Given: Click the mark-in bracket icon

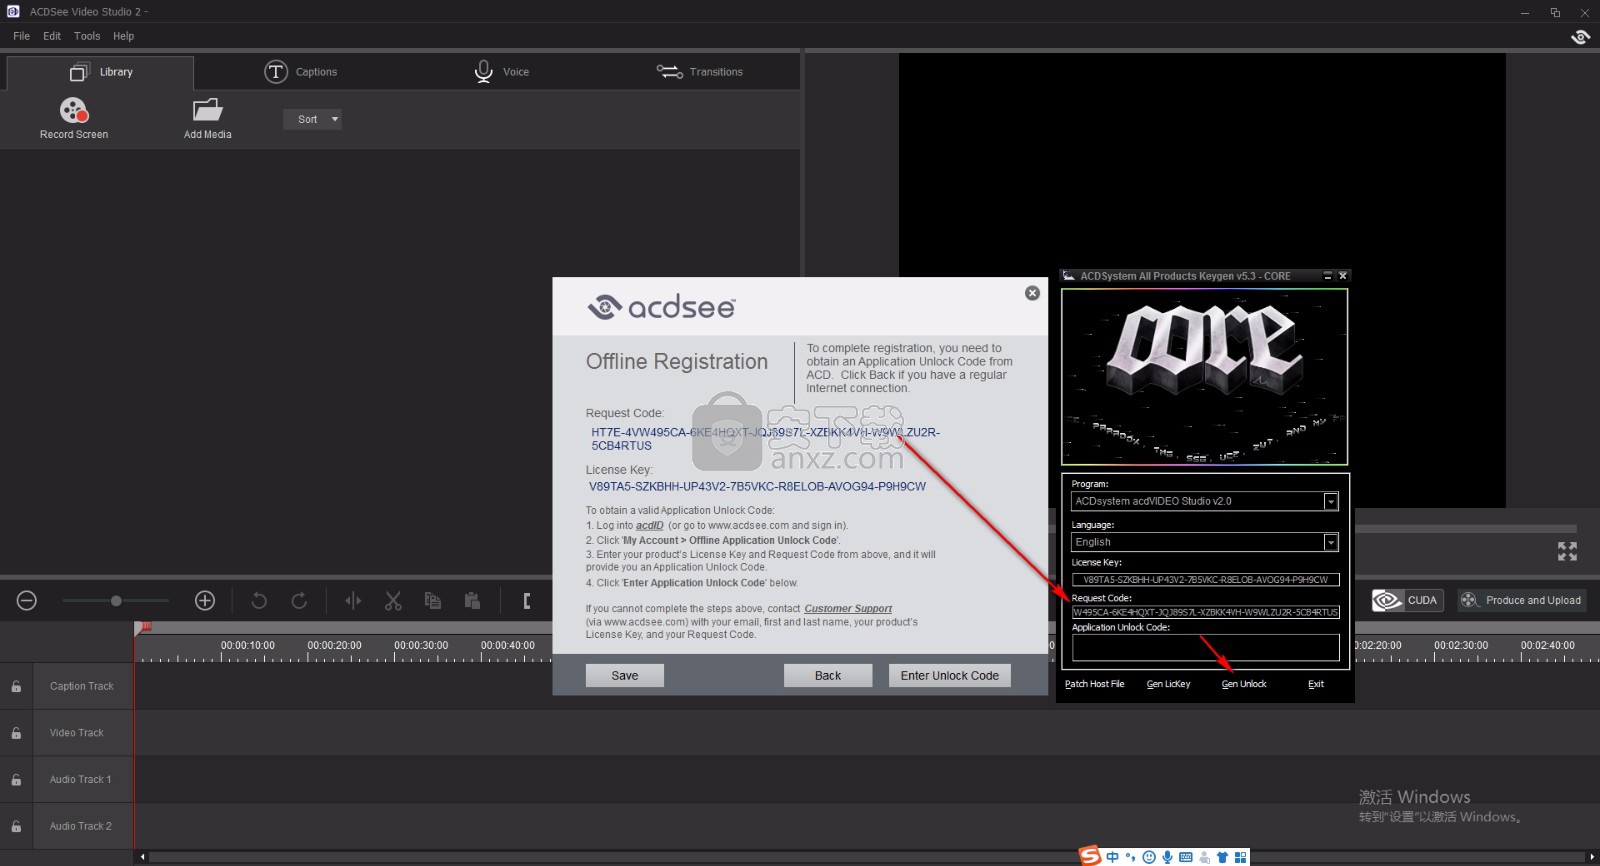Looking at the screenshot, I should click(527, 601).
